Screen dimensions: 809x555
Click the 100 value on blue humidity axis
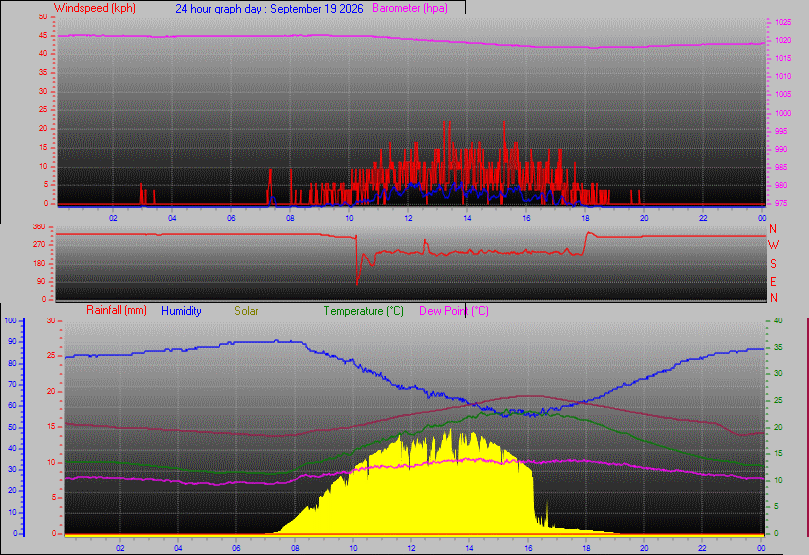click(11, 320)
